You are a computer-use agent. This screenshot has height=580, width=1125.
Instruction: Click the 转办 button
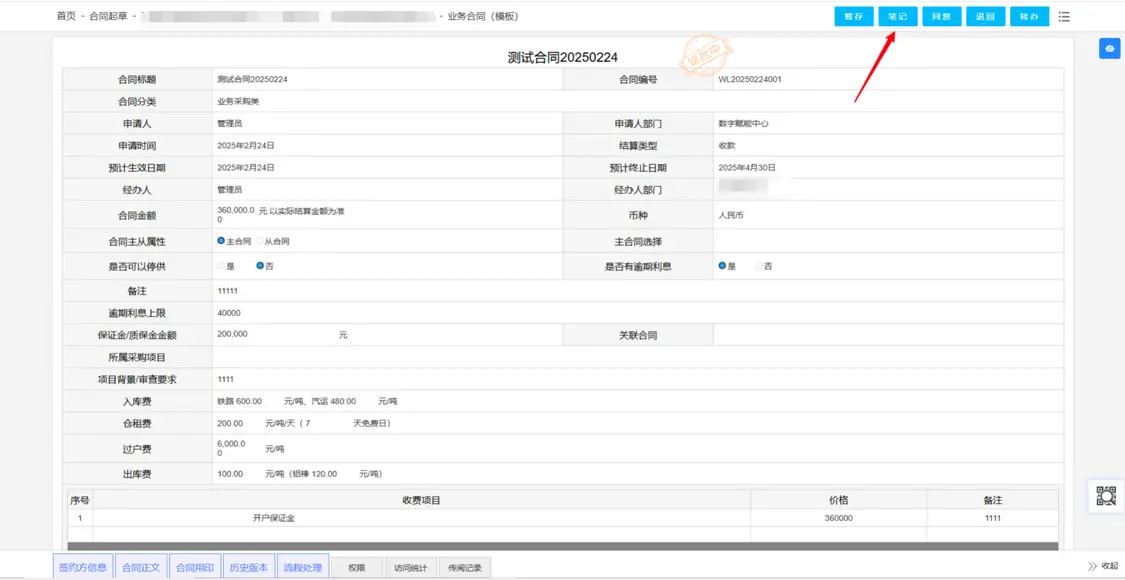tap(1030, 17)
